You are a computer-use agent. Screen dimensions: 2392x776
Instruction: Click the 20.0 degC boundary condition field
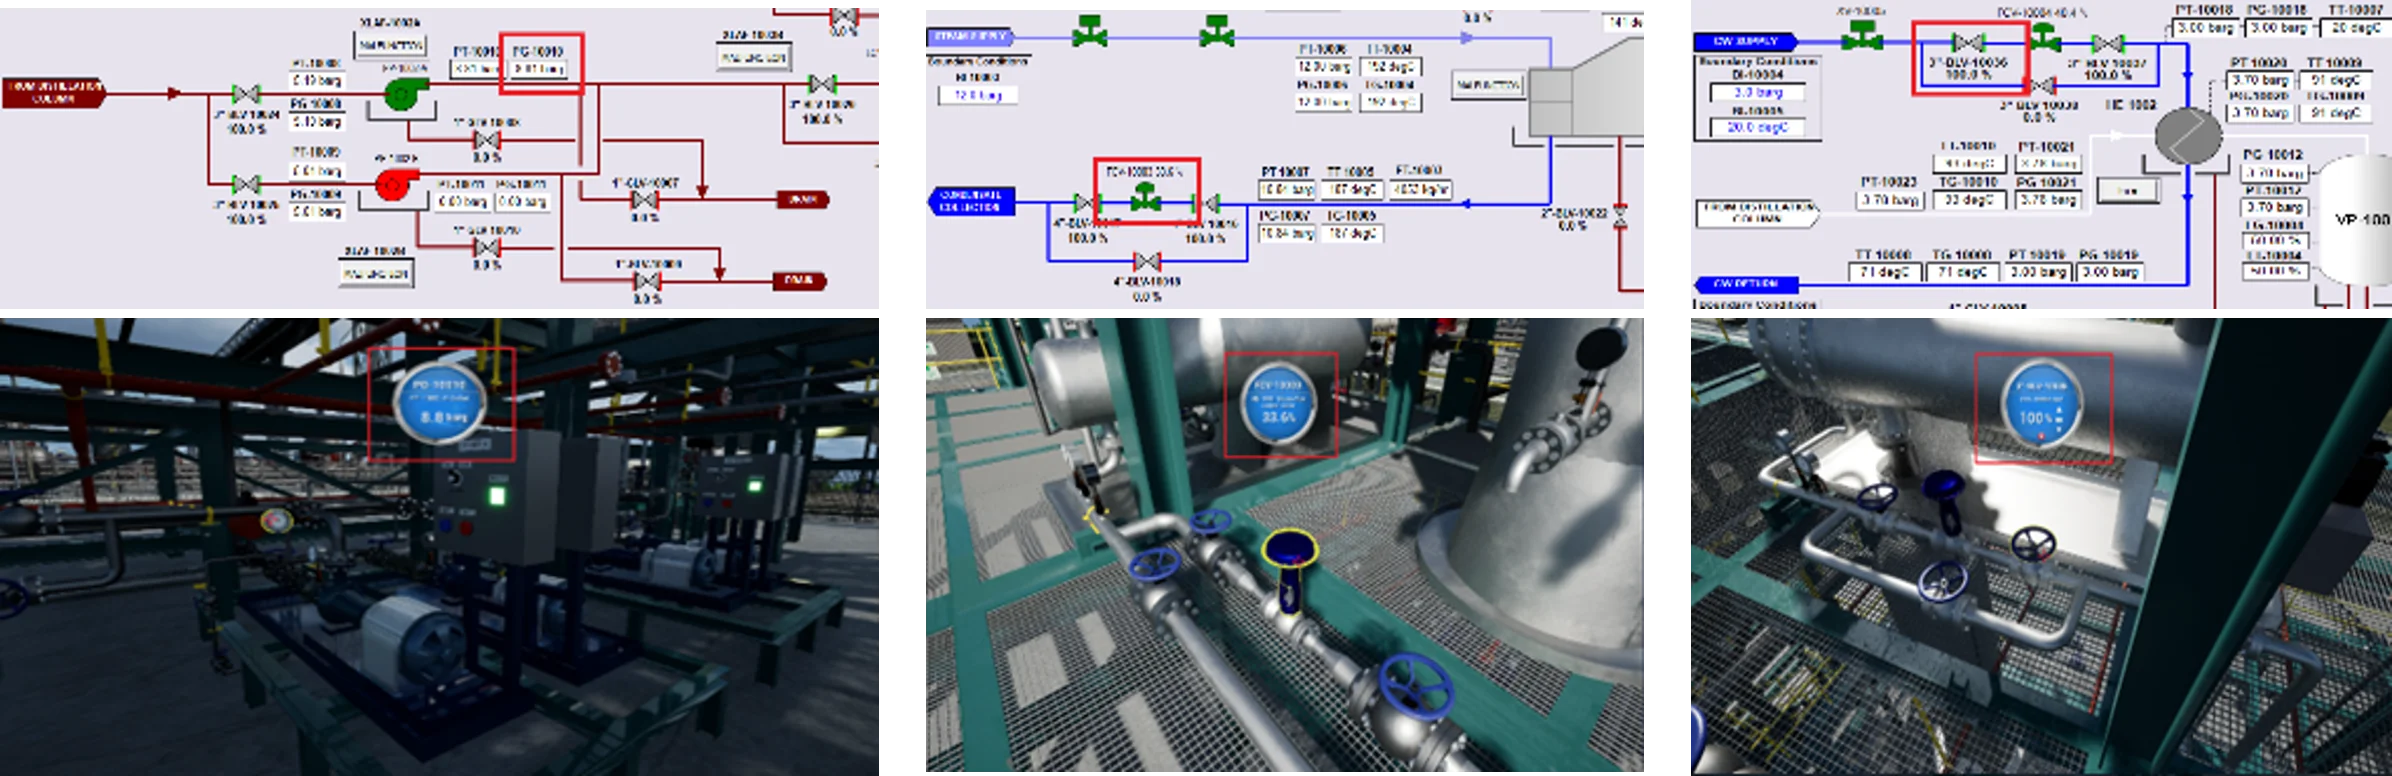(1757, 127)
